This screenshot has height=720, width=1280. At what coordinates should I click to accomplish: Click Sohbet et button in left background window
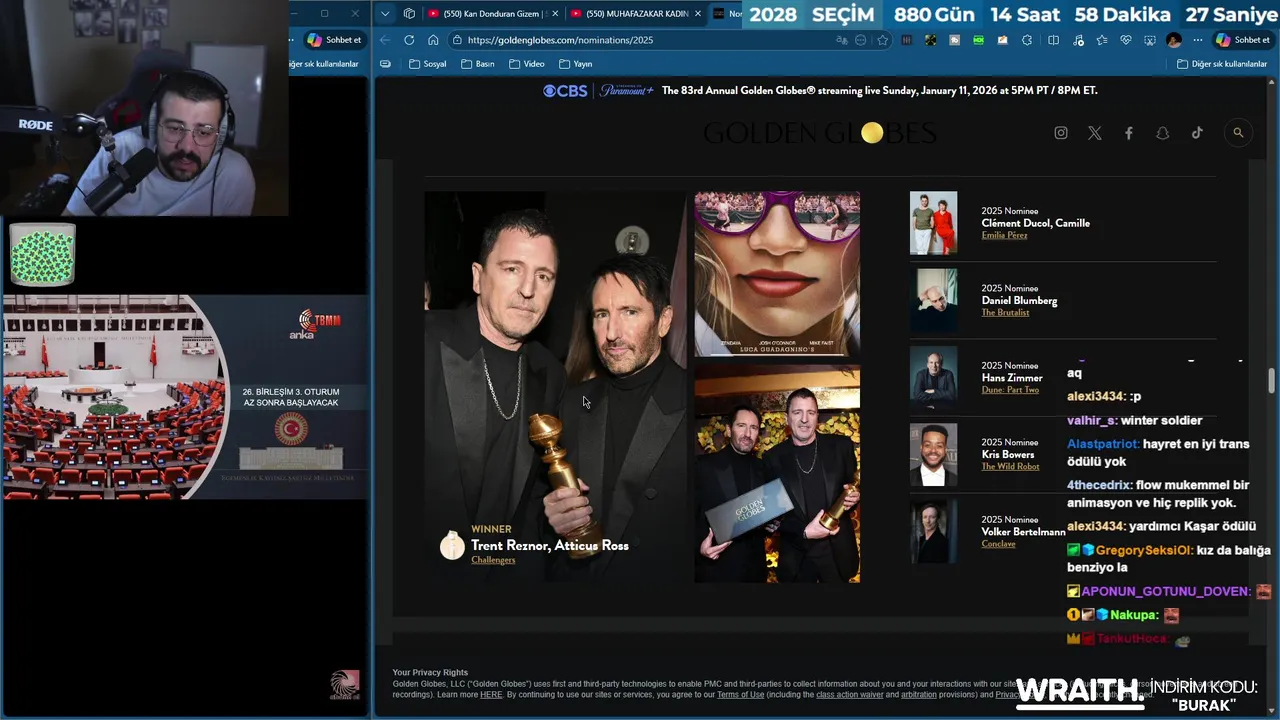334,40
